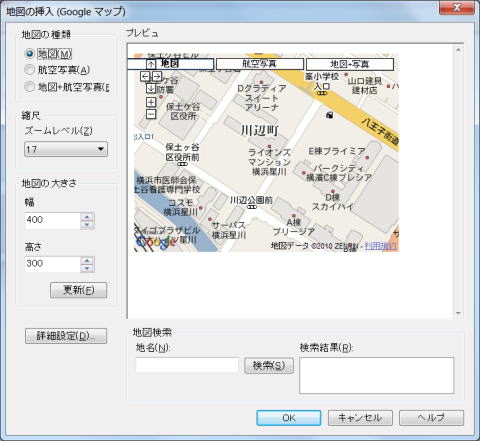The width and height of the screenshot is (480, 441).
Task: Confirm with the OK button
Action: pyautogui.click(x=289, y=418)
